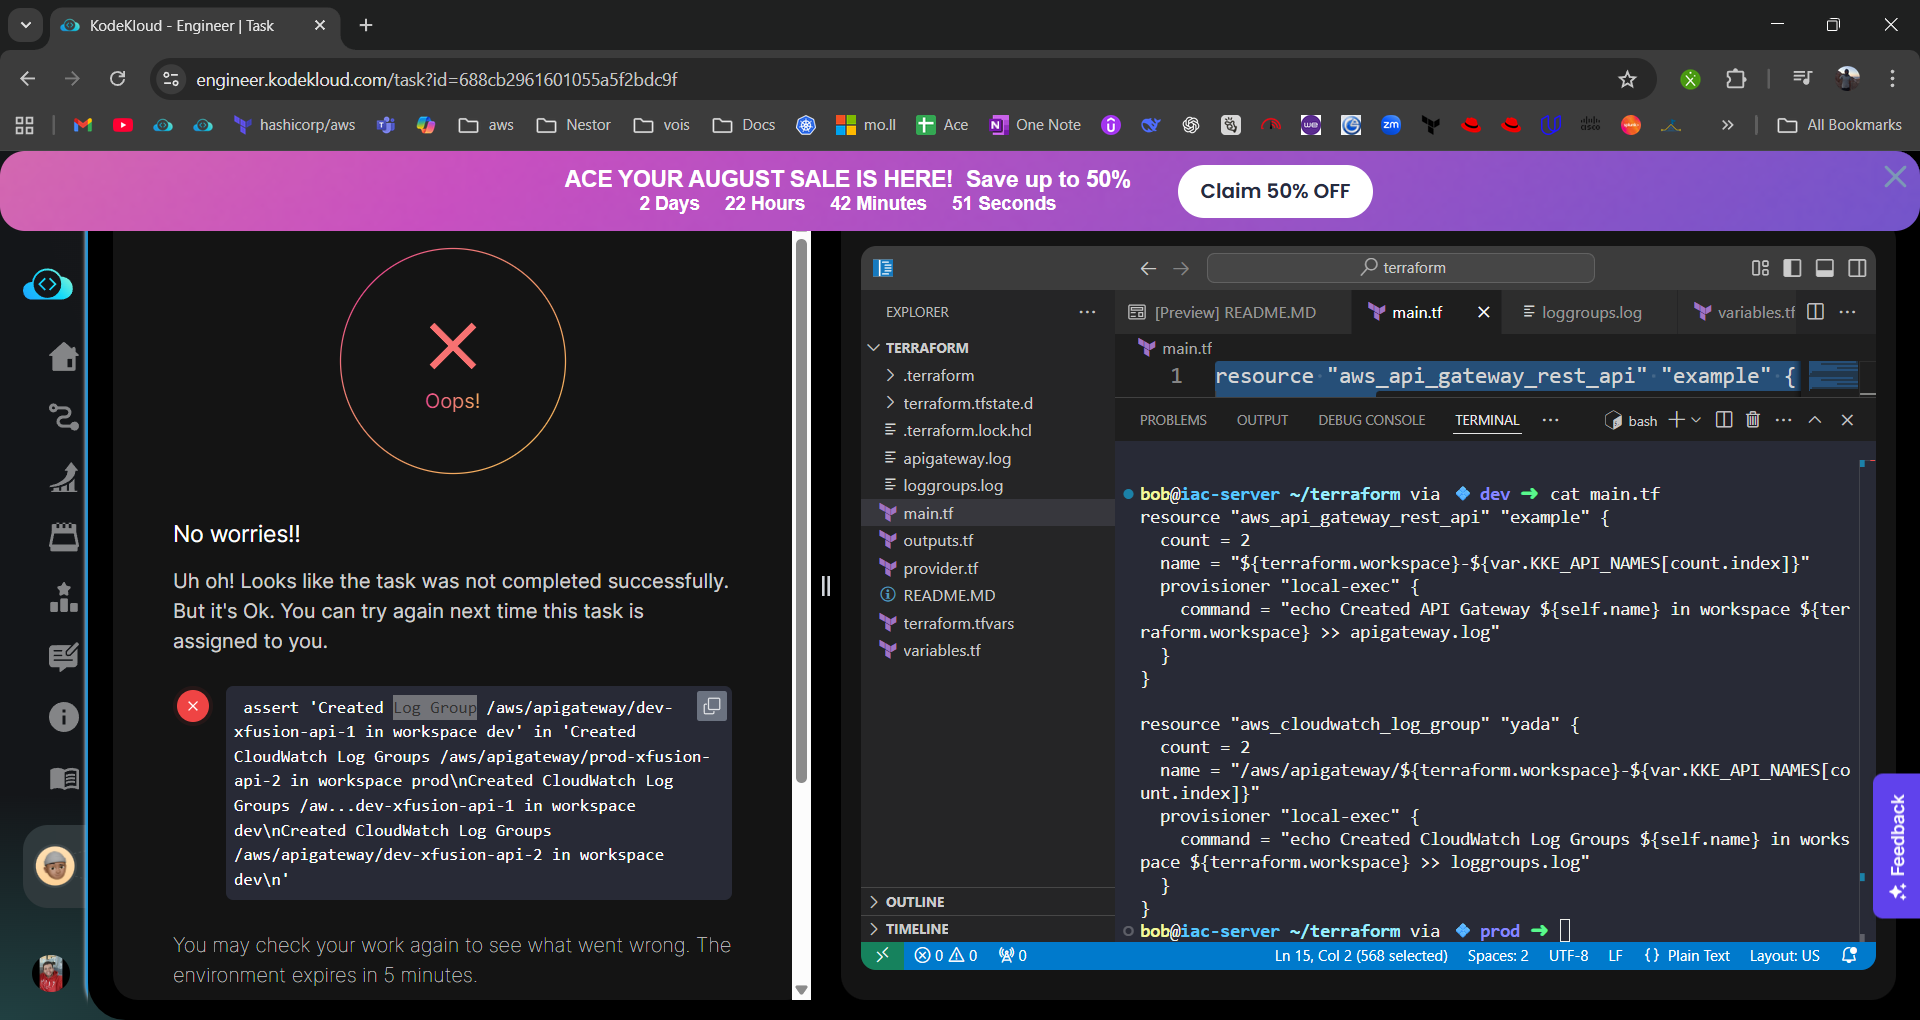The width and height of the screenshot is (1920, 1020).
Task: Toggle the bottom panel visibility
Action: coord(1824,268)
